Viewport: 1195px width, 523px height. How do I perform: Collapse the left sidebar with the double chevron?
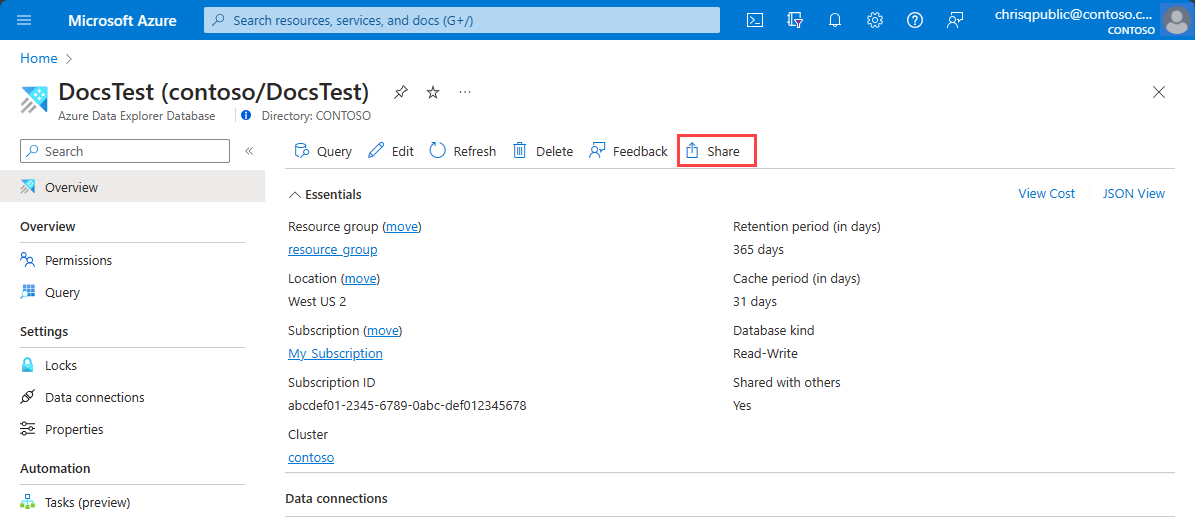248,151
